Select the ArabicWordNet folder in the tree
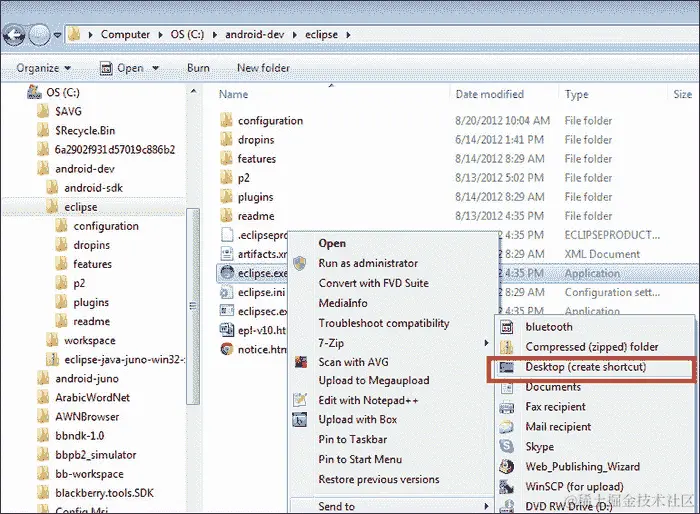The height and width of the screenshot is (514, 700). pos(92,397)
